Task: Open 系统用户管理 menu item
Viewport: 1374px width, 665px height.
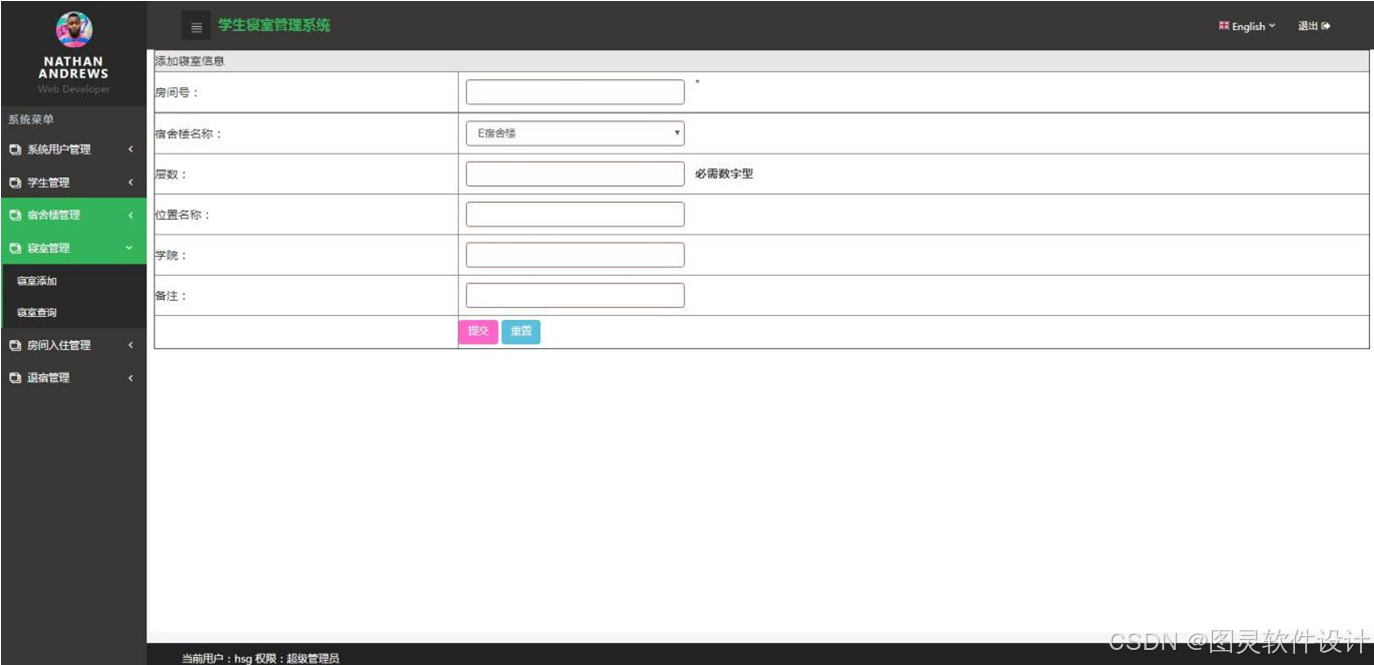Action: (73, 150)
